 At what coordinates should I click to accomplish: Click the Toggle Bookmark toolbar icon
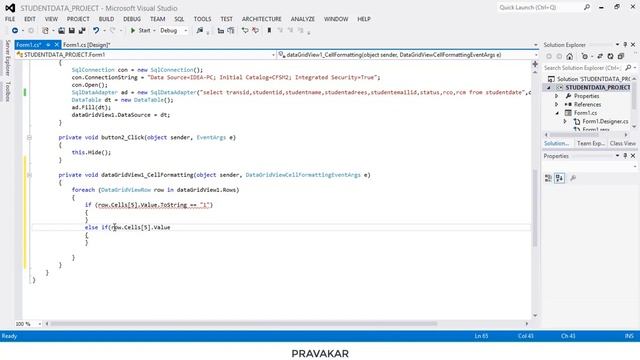coord(269,31)
